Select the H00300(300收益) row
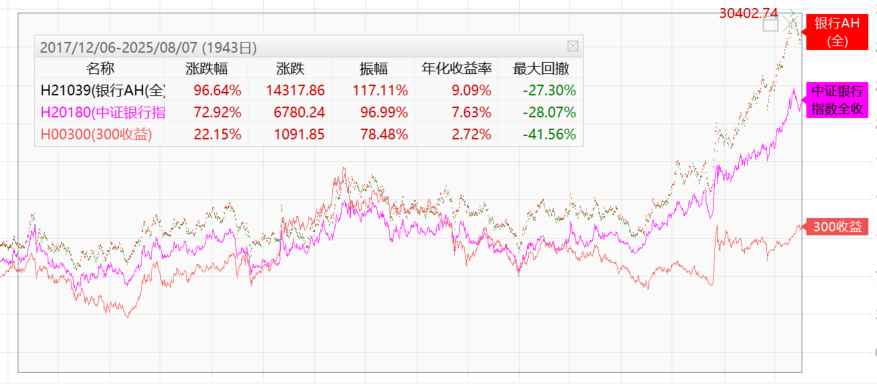 pyautogui.click(x=309, y=134)
